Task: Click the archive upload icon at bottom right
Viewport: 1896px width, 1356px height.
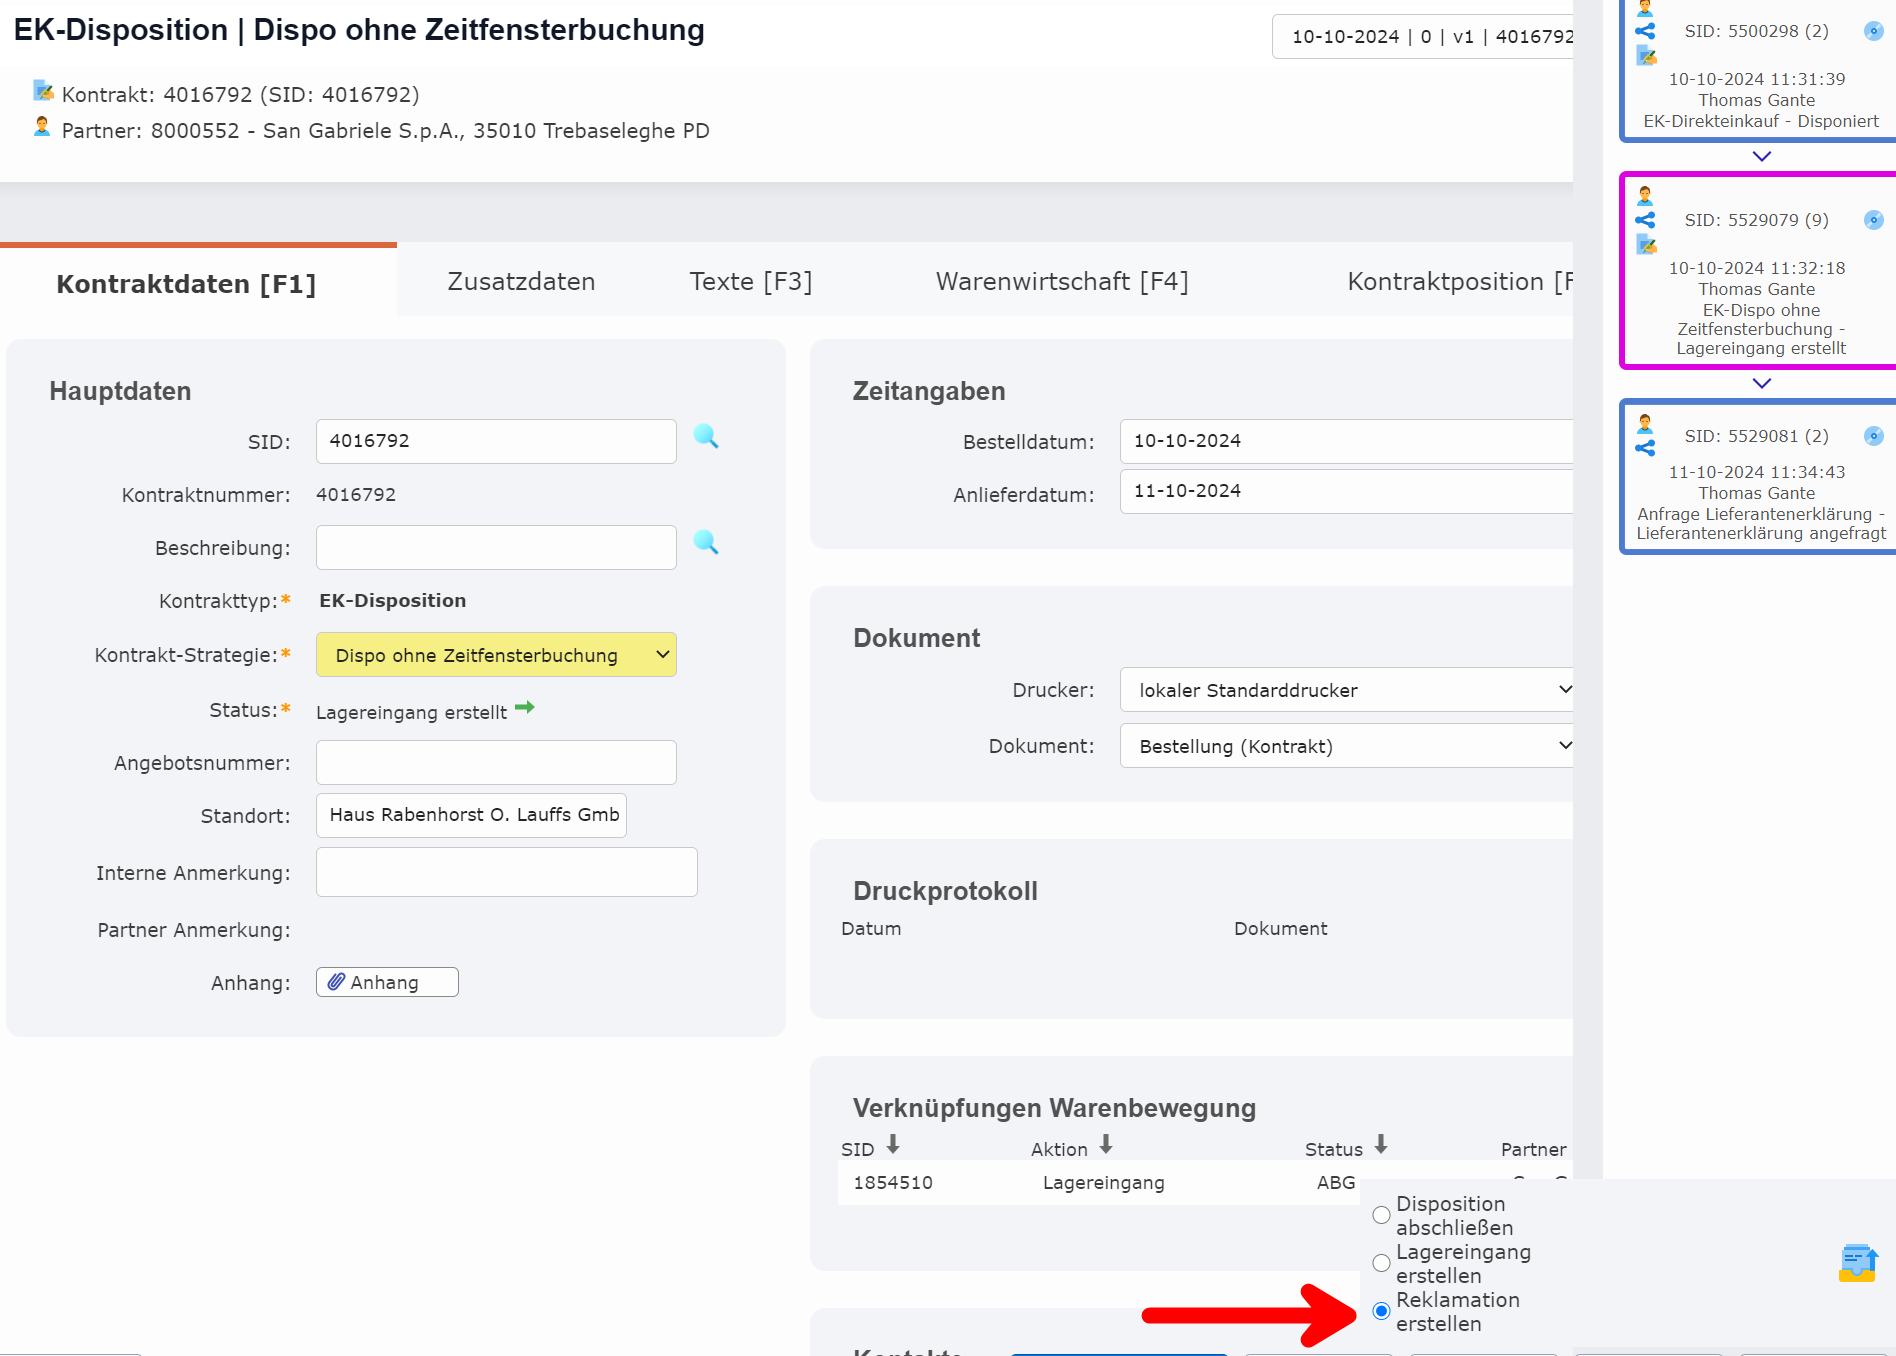Action: (1858, 1264)
